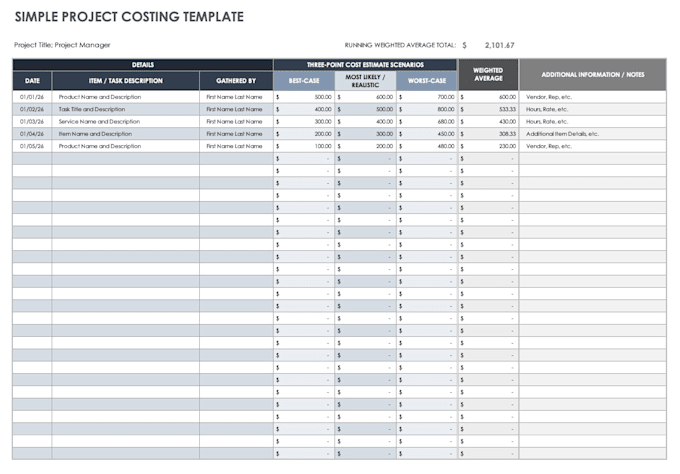The width and height of the screenshot is (680, 474).
Task: Click the 01/04/26 date cell
Action: (32, 134)
